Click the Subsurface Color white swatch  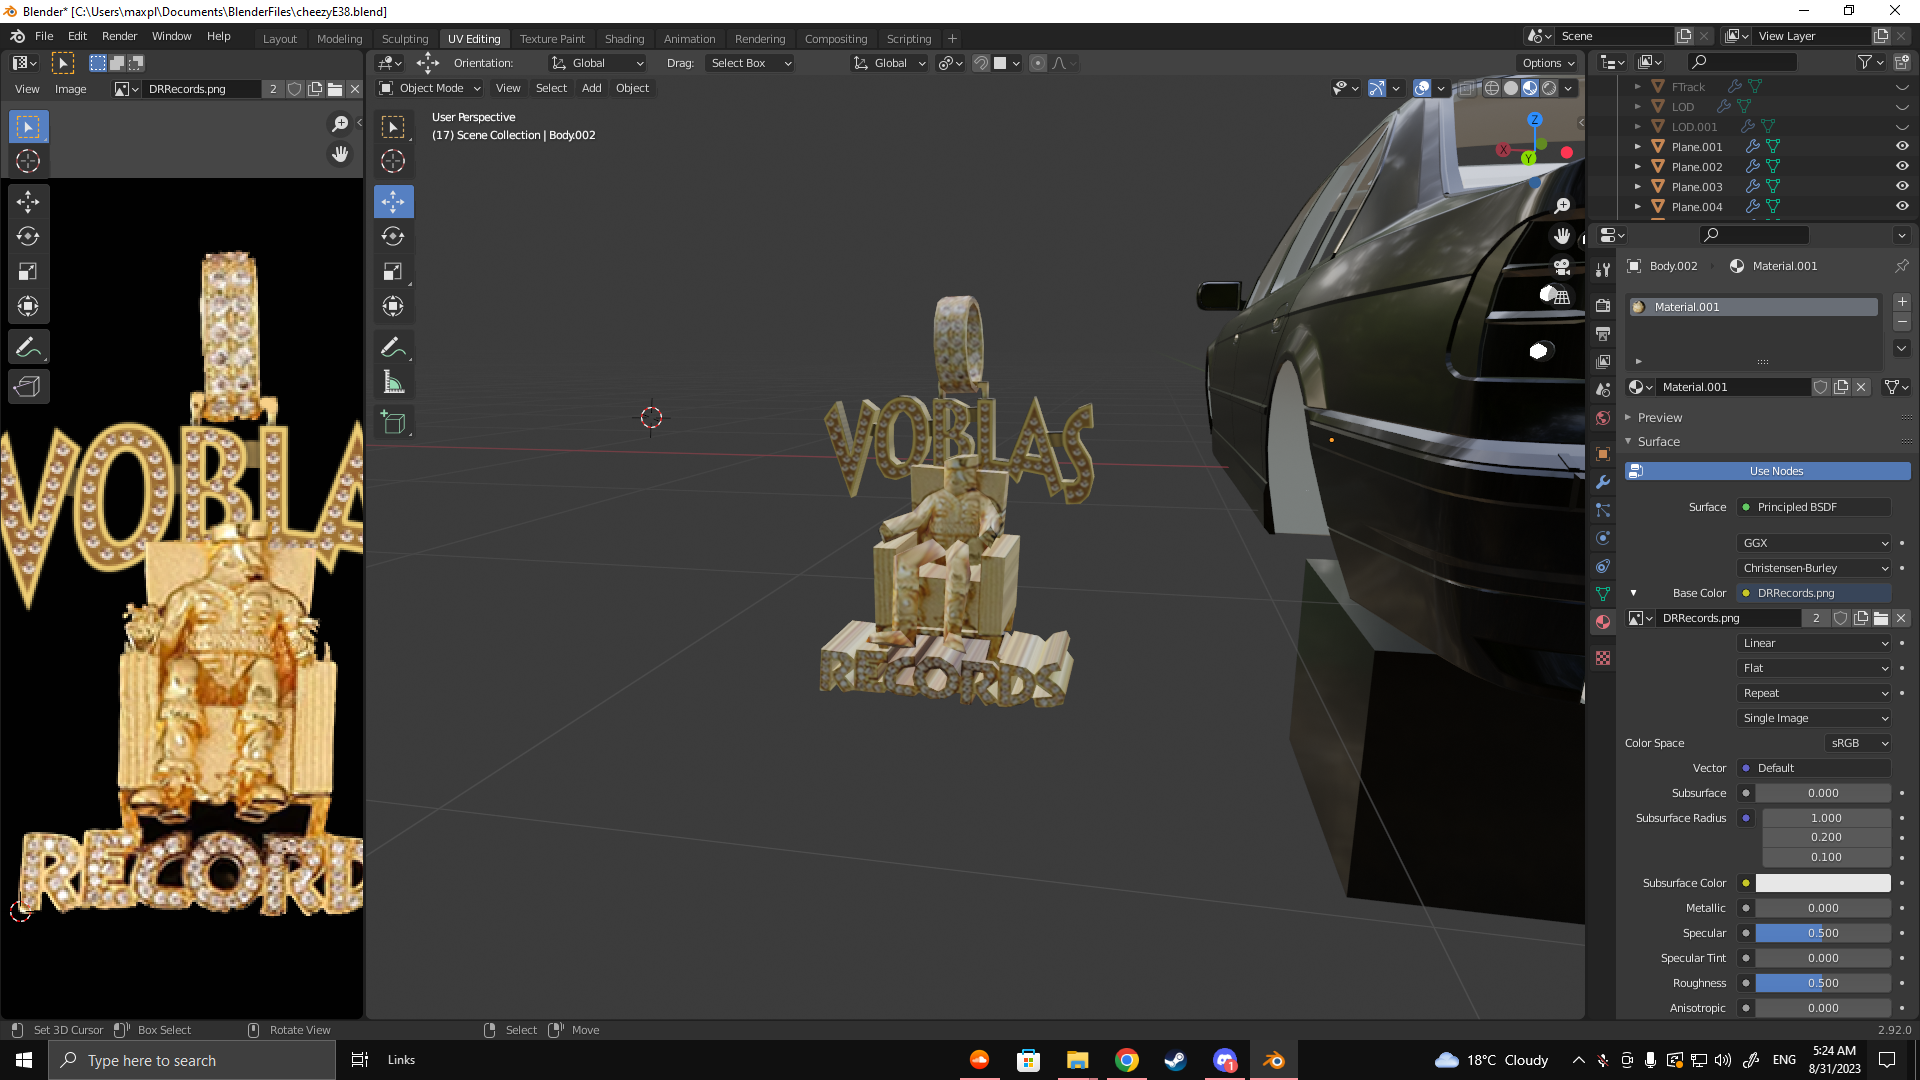click(1822, 883)
